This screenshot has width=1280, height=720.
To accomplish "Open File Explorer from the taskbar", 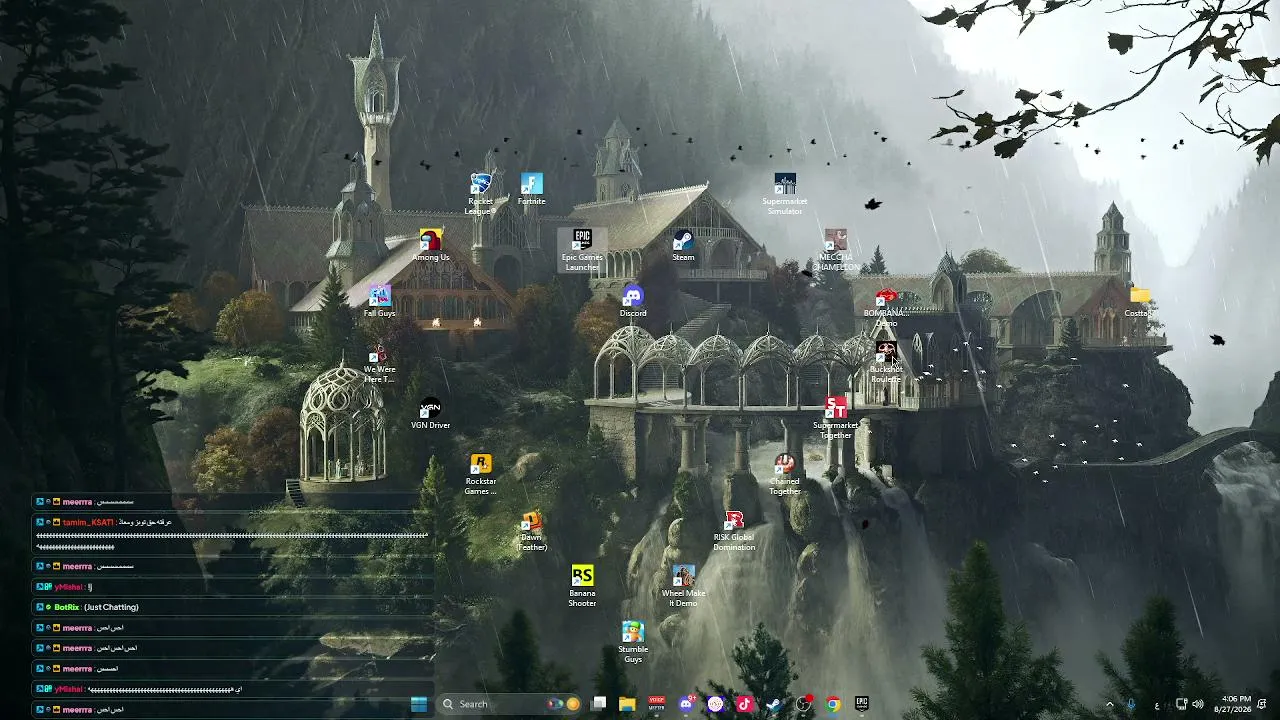I will [x=627, y=704].
